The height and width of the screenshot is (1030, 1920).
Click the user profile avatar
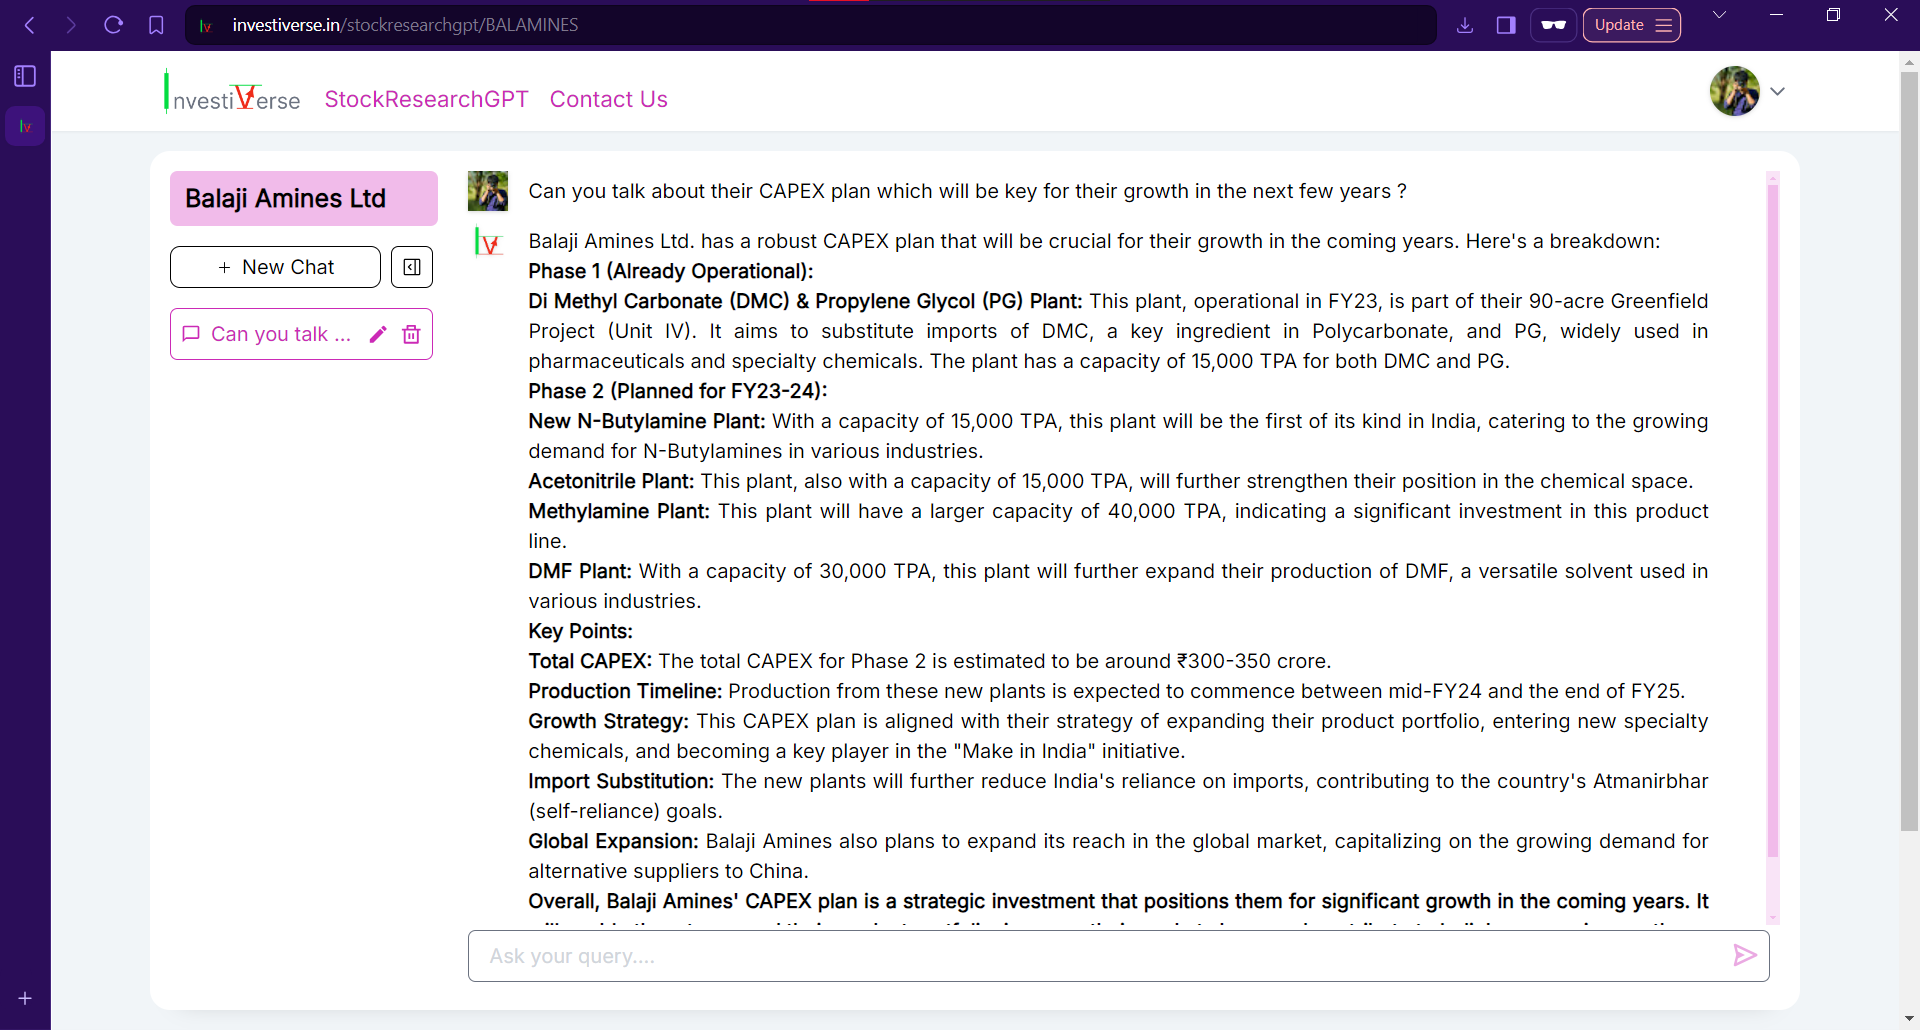1734,91
